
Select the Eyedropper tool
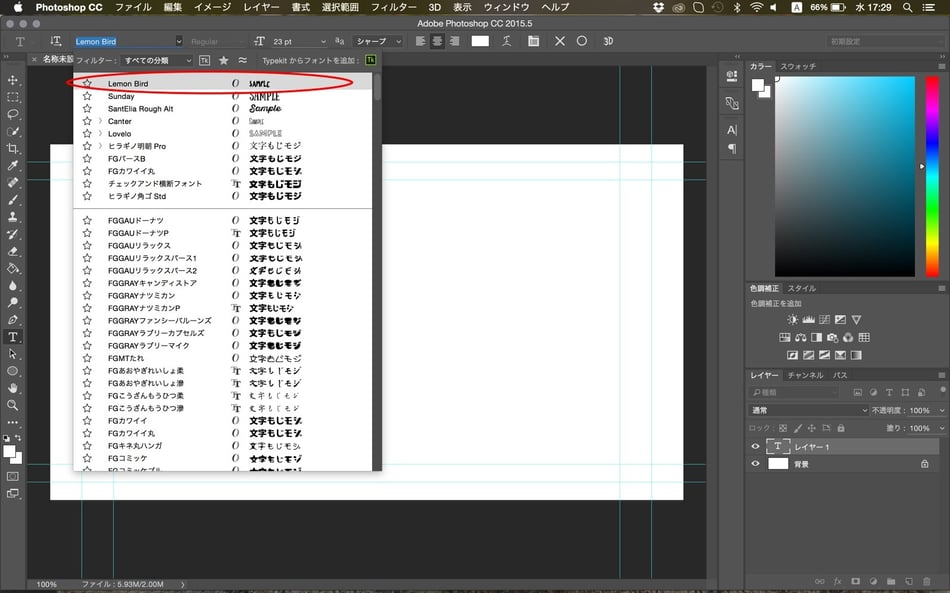tap(13, 166)
